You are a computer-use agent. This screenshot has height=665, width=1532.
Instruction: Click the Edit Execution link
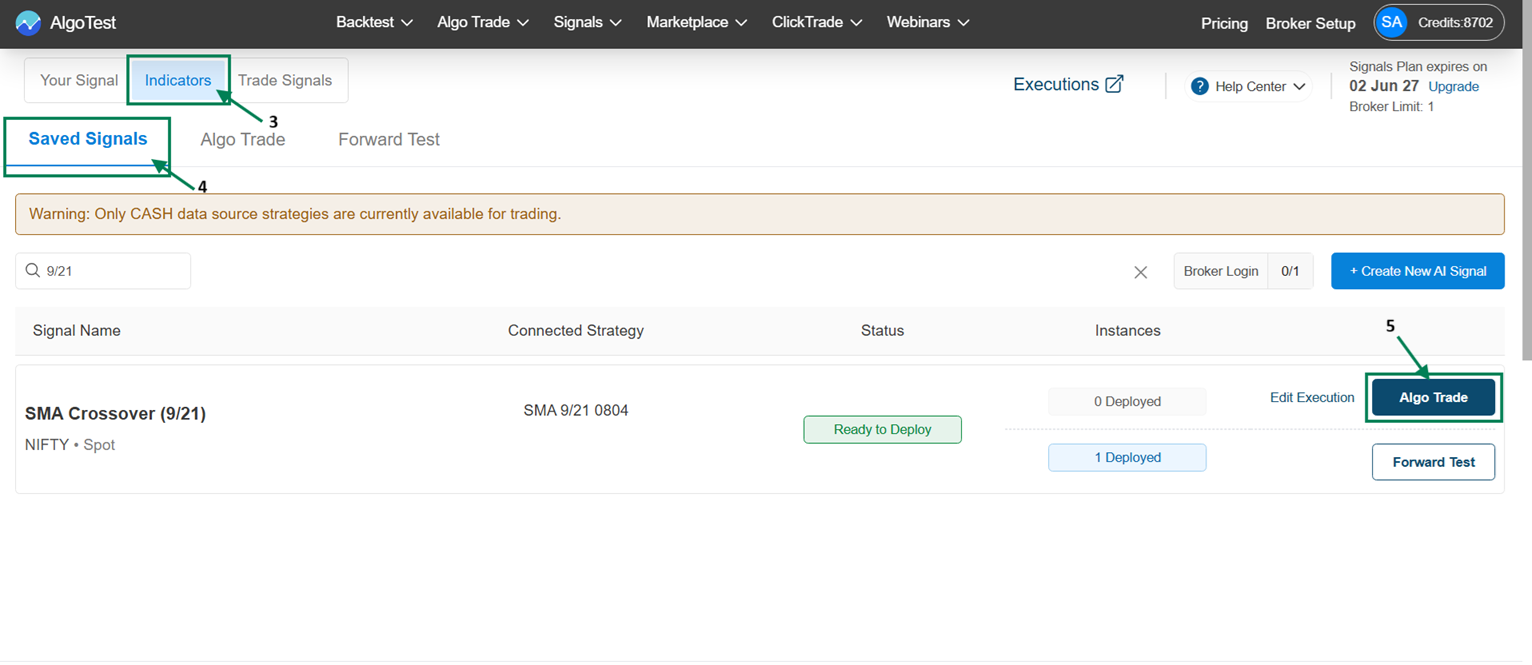pos(1312,398)
